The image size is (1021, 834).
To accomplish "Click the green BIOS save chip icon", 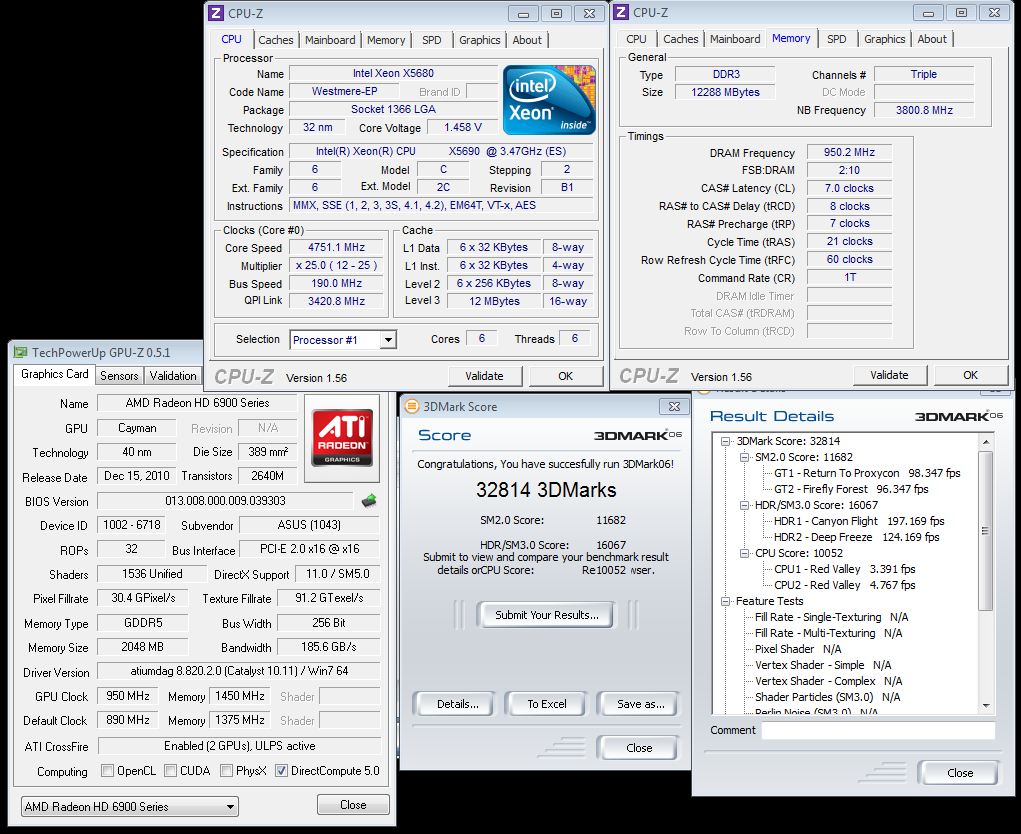I will 369,501.
